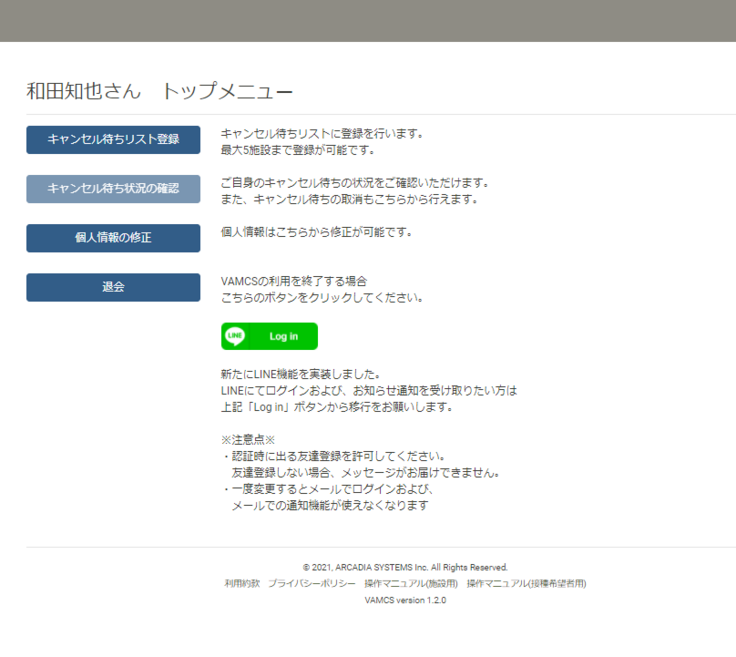Click the gray header banner at top

(x=368, y=20)
